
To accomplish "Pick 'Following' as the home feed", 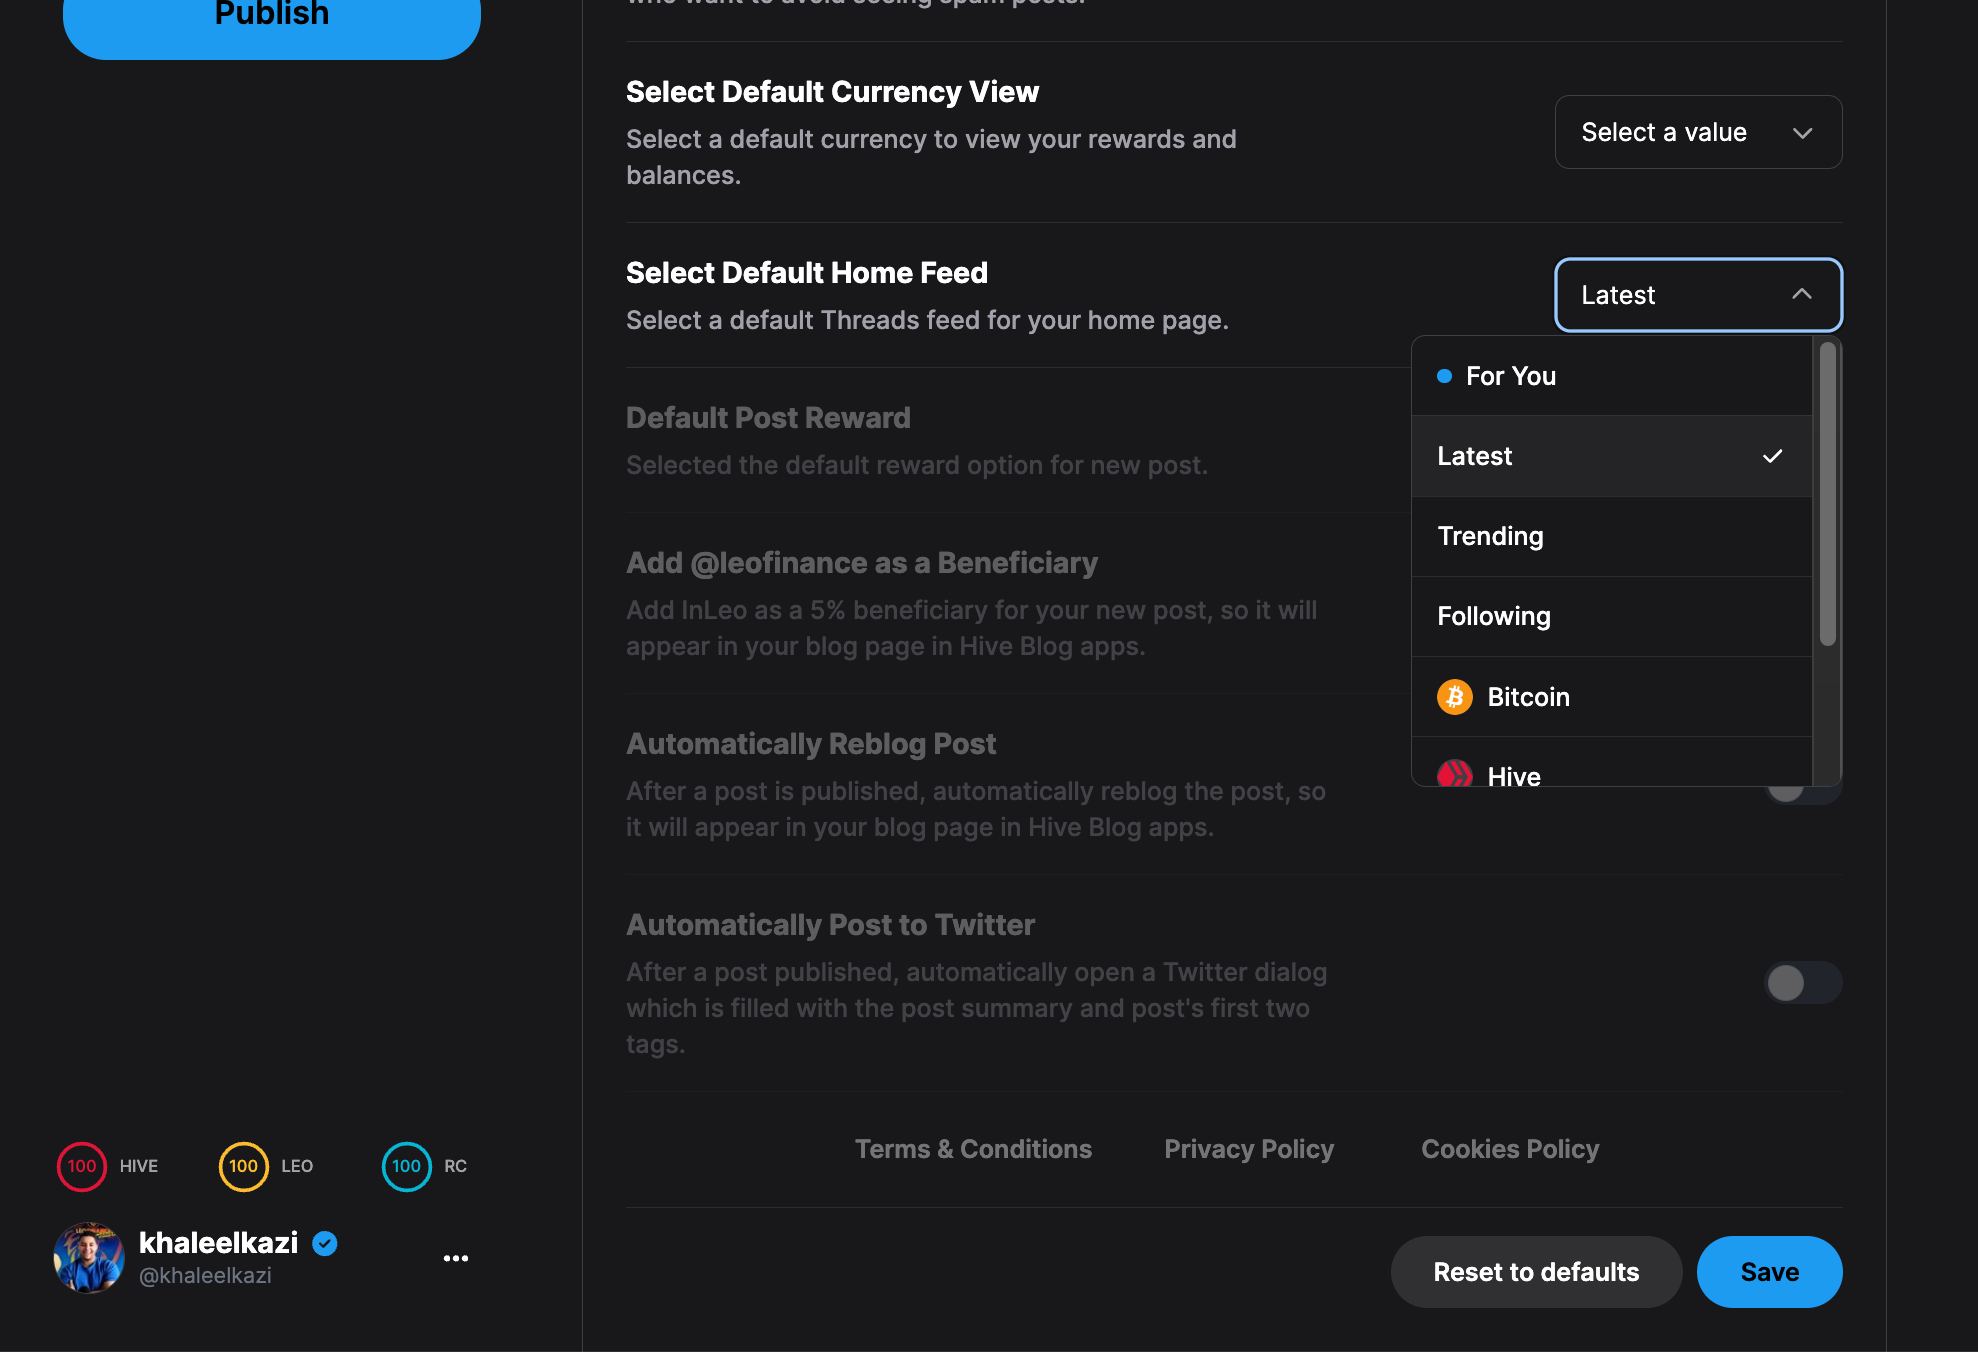I will (x=1494, y=616).
